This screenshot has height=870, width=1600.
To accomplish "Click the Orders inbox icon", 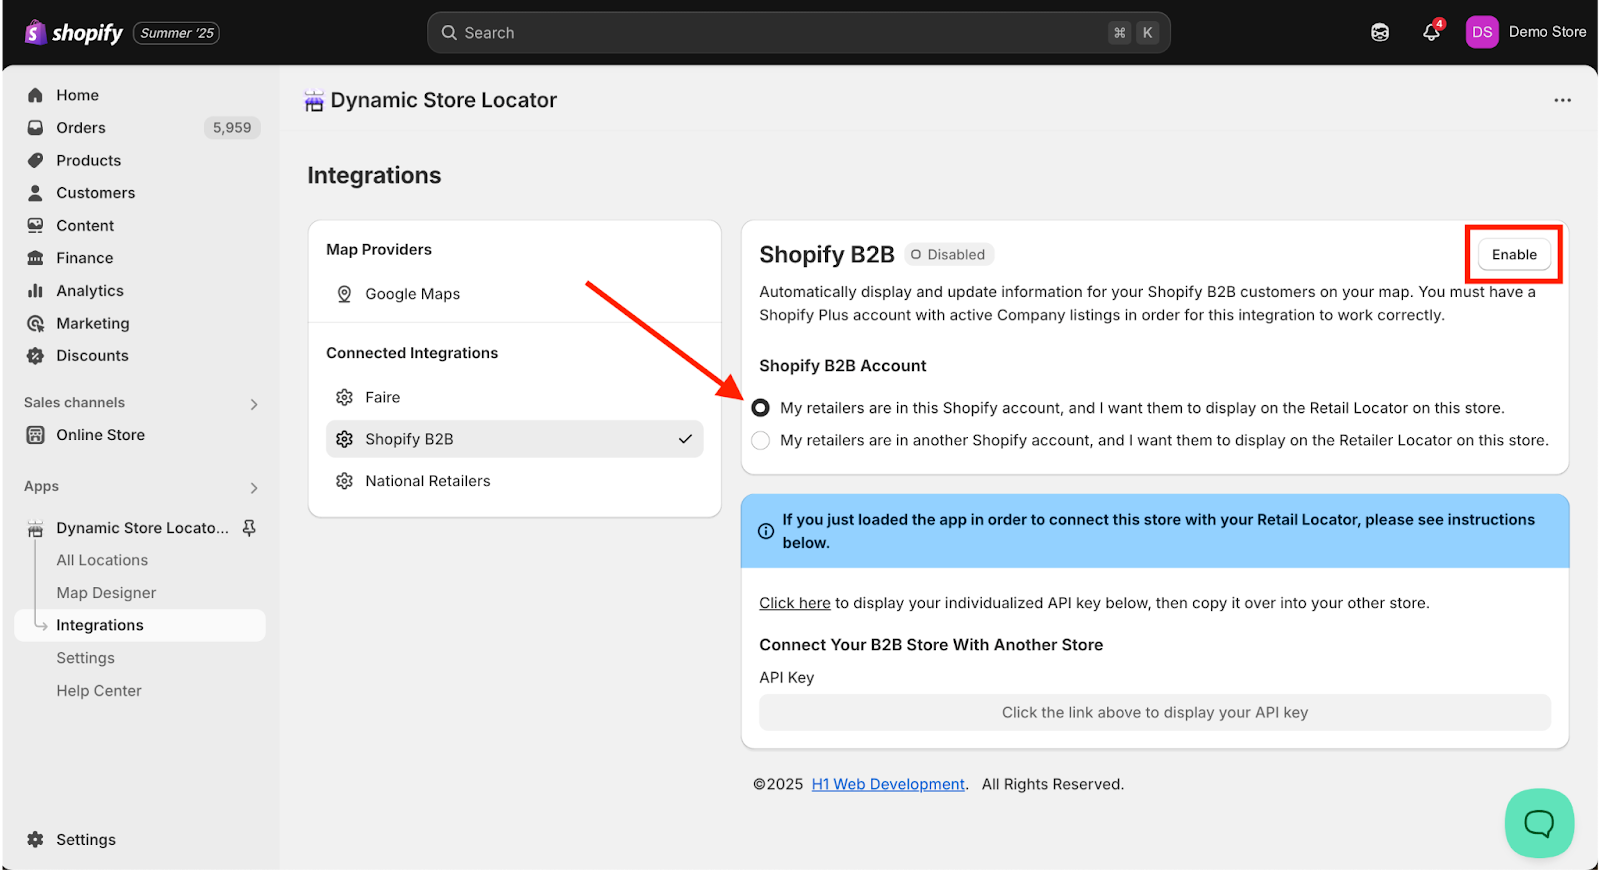I will [x=36, y=128].
